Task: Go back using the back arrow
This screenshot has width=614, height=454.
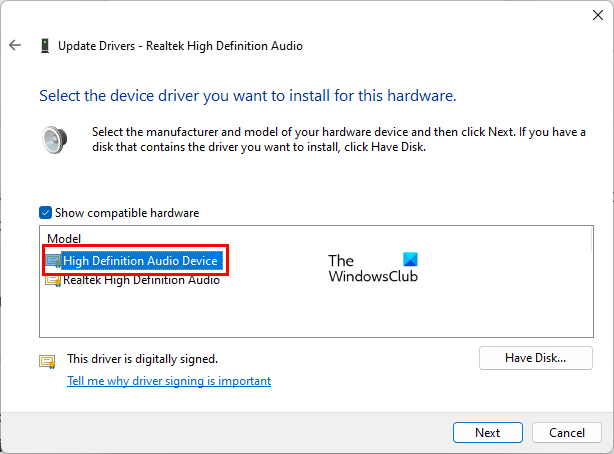Action: (15, 46)
